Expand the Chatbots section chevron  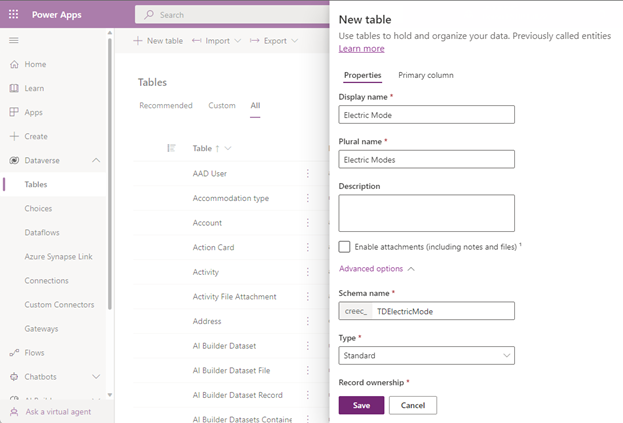(x=96, y=377)
